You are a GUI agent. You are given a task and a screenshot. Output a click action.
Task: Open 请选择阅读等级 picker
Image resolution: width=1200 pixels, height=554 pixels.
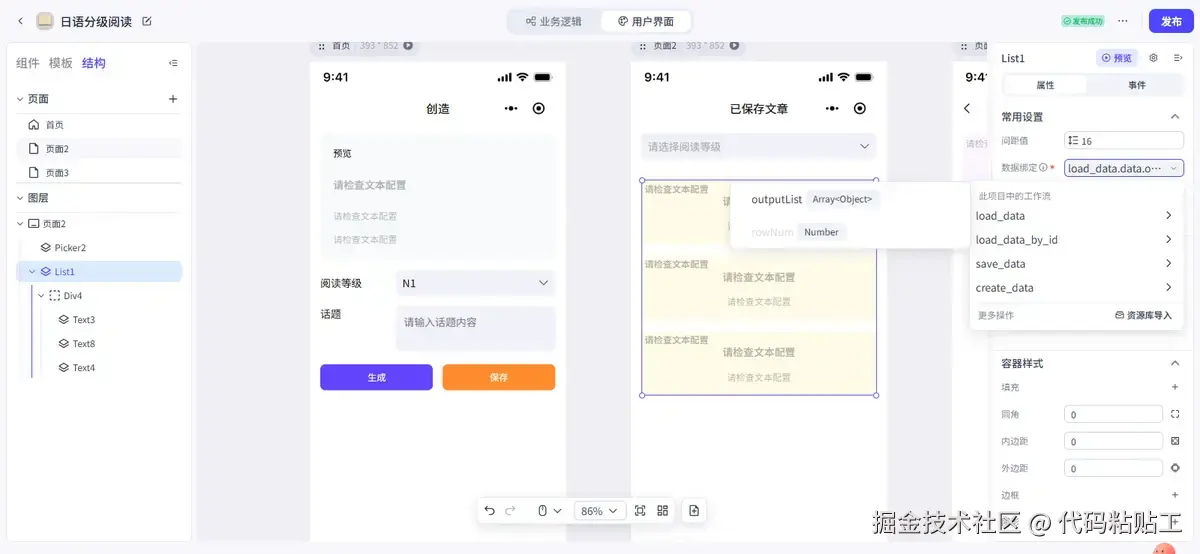point(758,147)
